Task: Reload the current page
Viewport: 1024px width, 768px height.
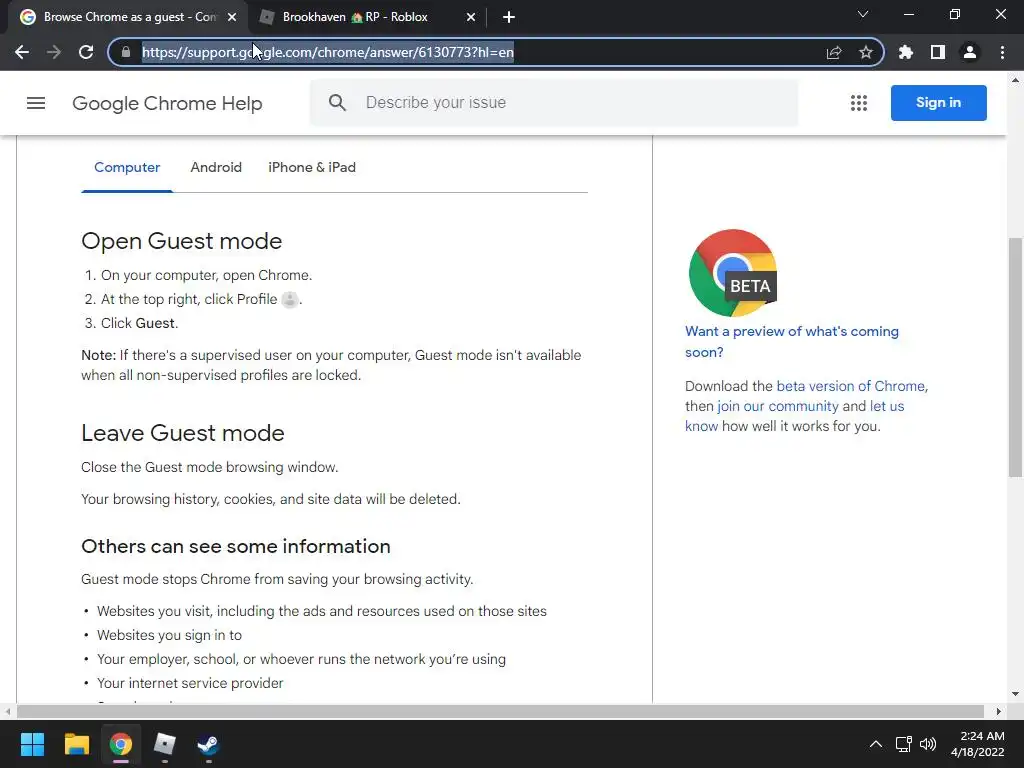Action: (86, 52)
